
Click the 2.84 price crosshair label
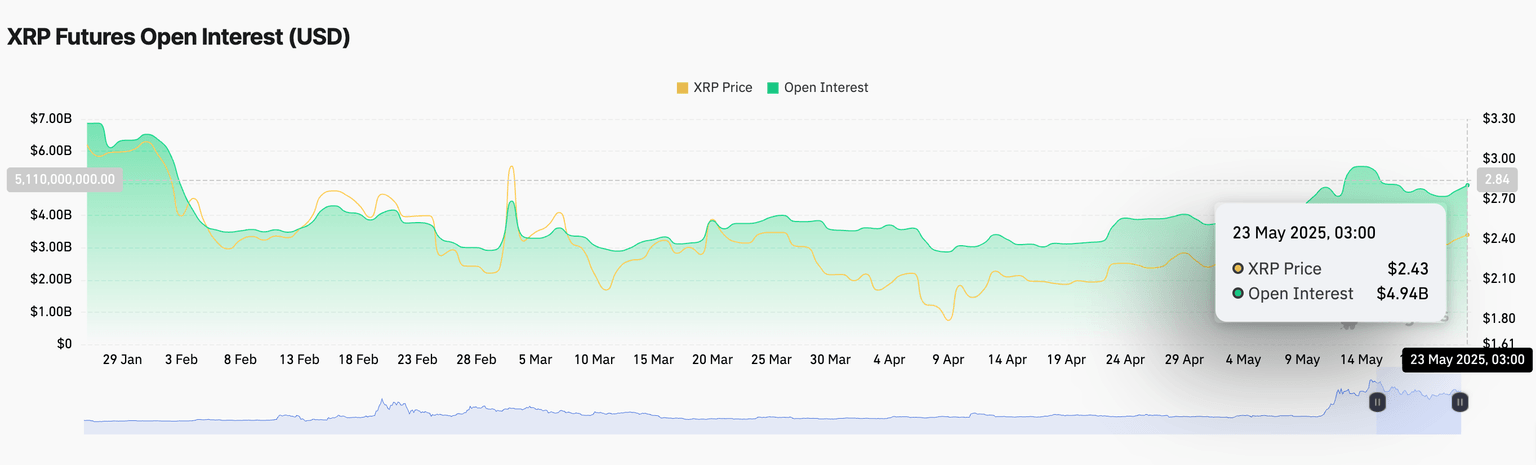point(1496,180)
